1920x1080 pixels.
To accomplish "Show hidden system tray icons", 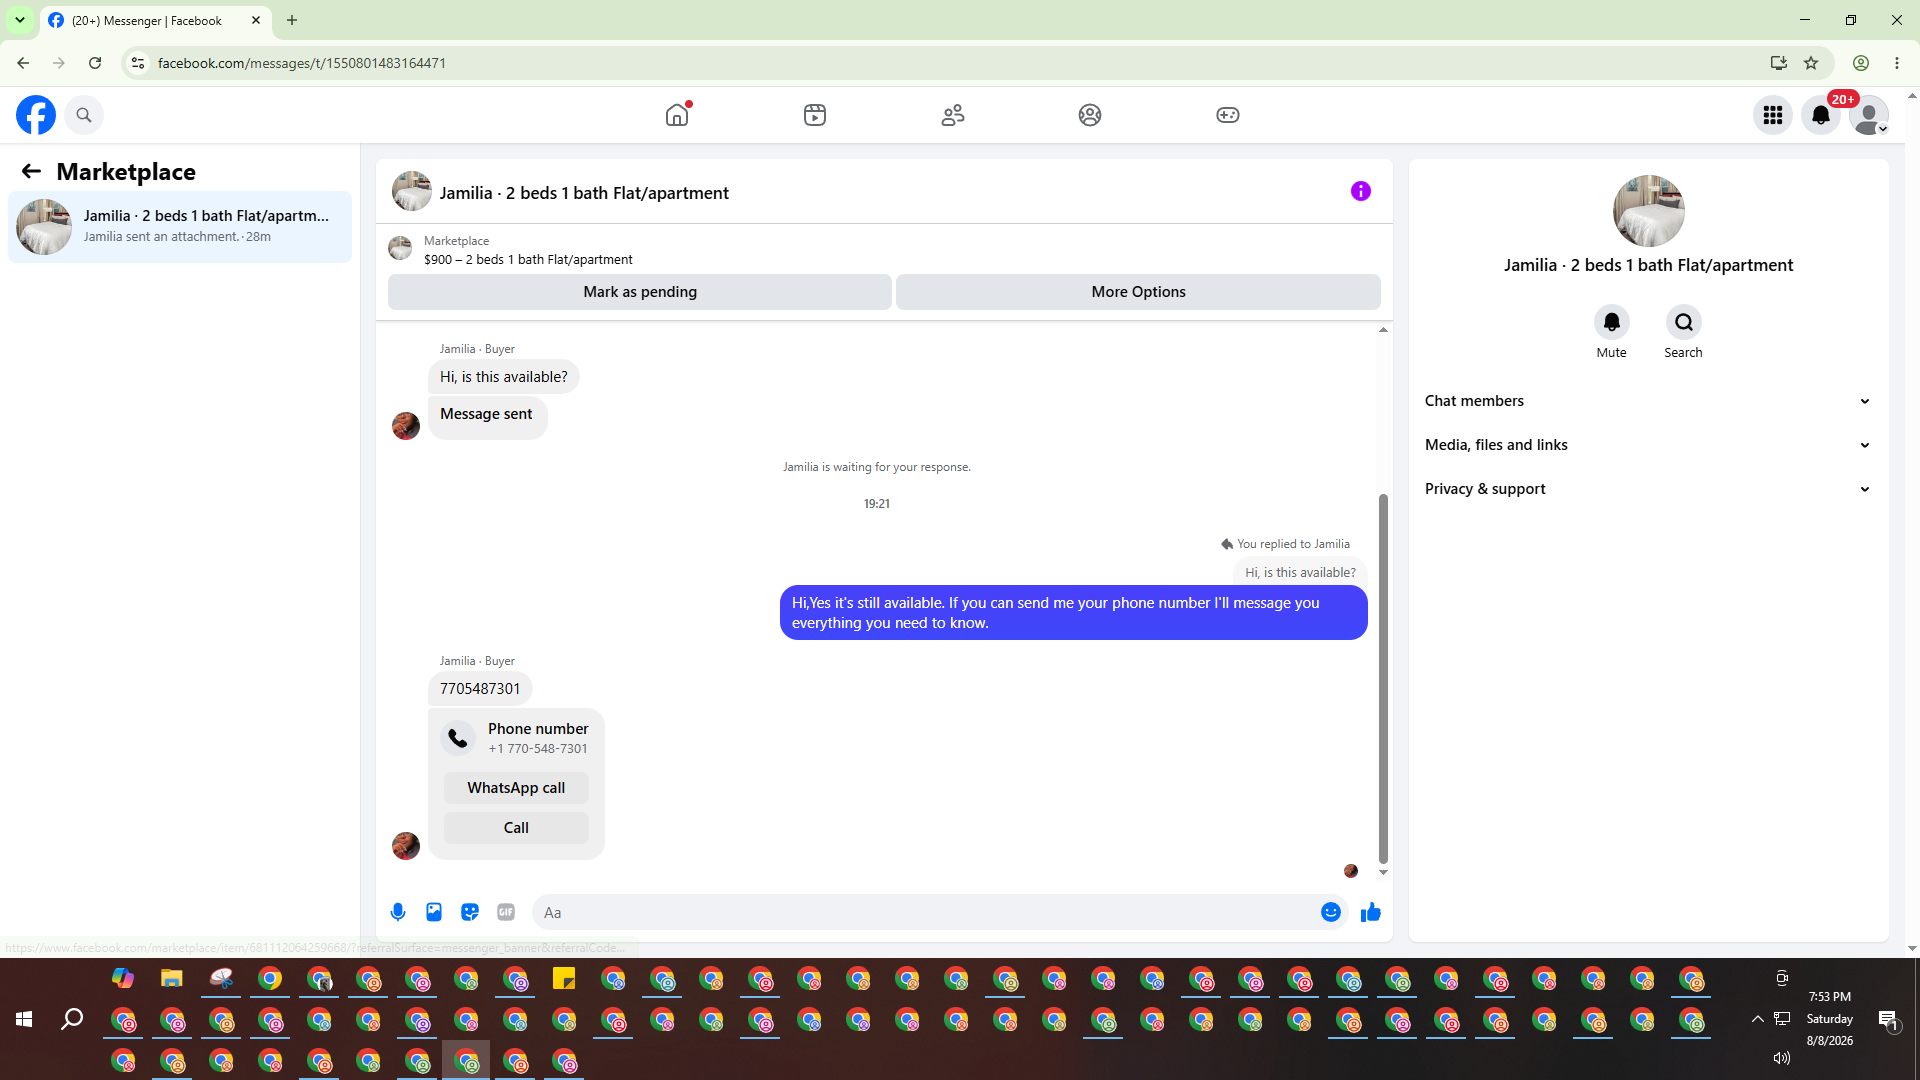I will pos(1758,1019).
